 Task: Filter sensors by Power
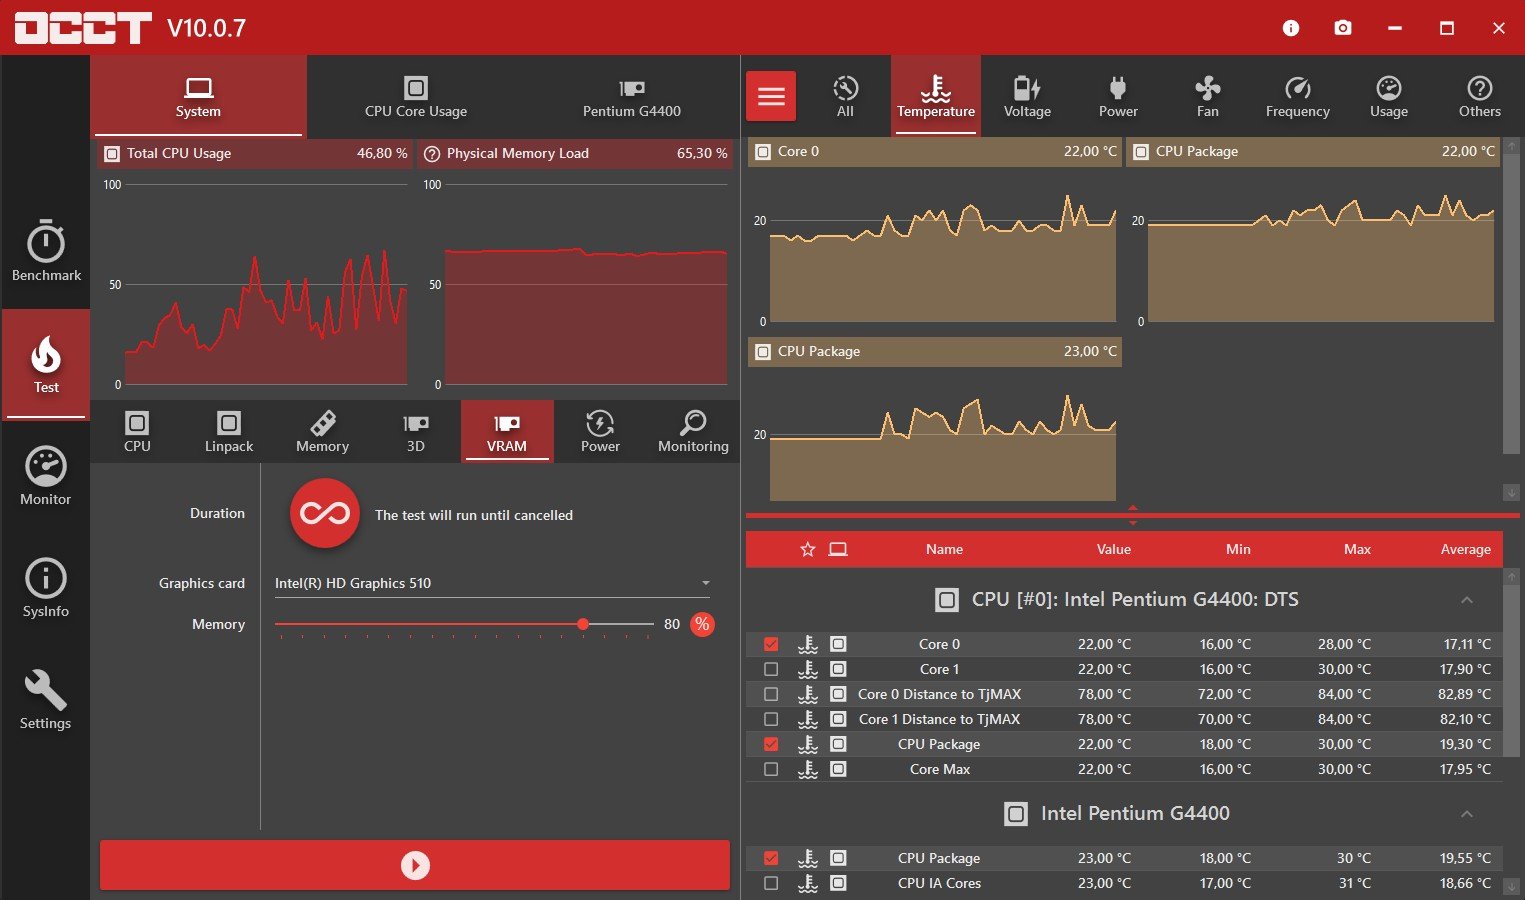pos(1118,96)
